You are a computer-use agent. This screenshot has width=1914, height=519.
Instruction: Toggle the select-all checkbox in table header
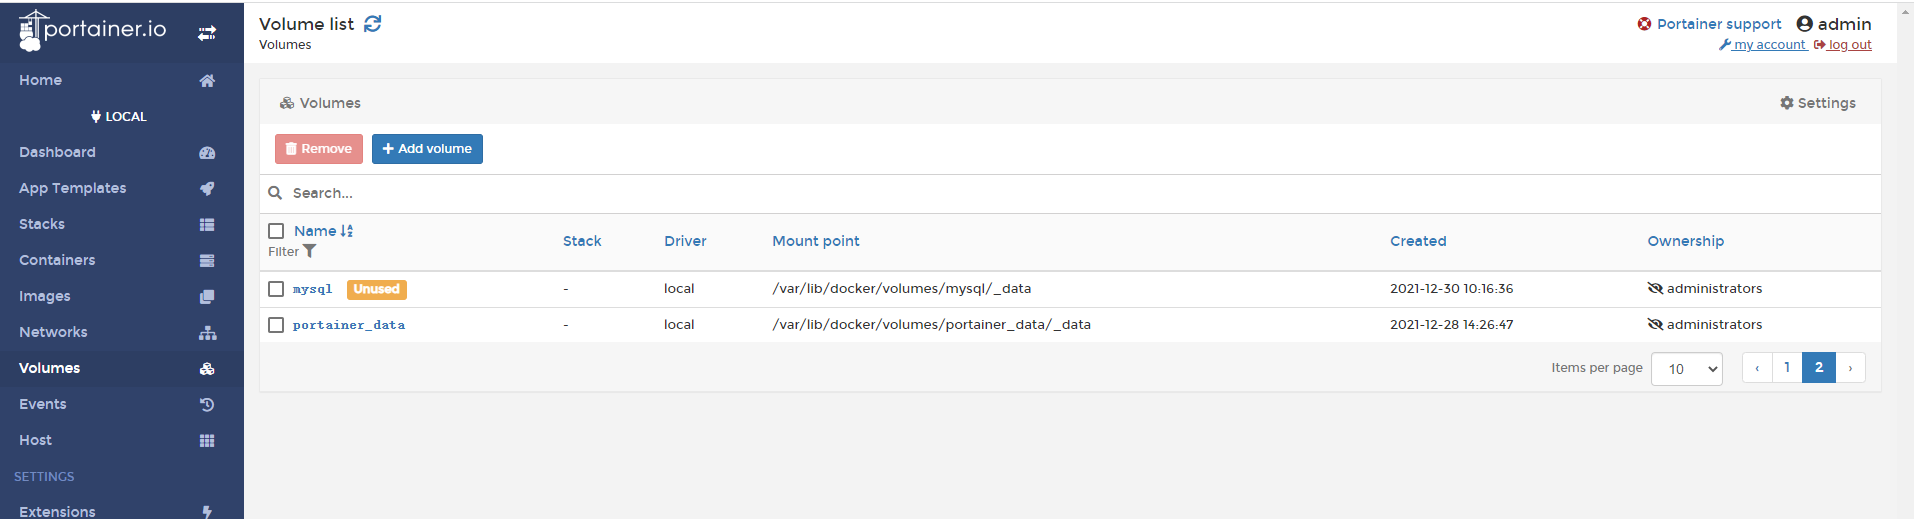click(x=276, y=231)
